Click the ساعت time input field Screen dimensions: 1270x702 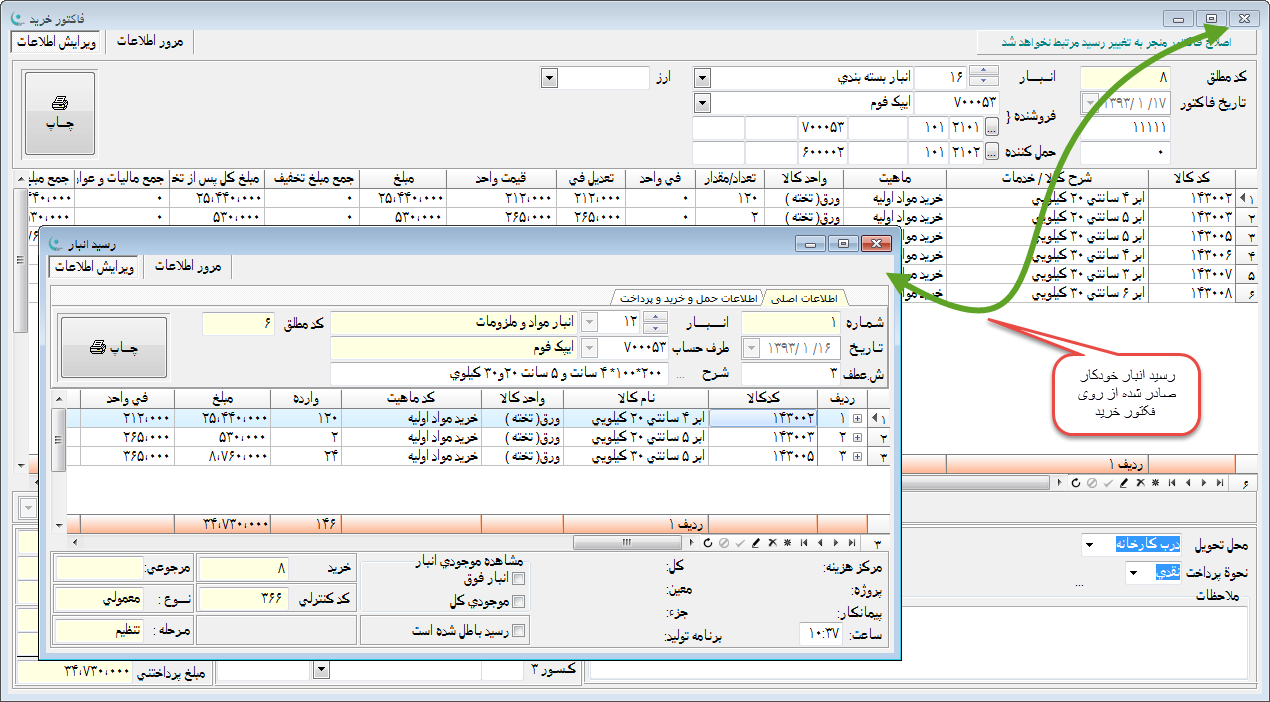tap(823, 633)
